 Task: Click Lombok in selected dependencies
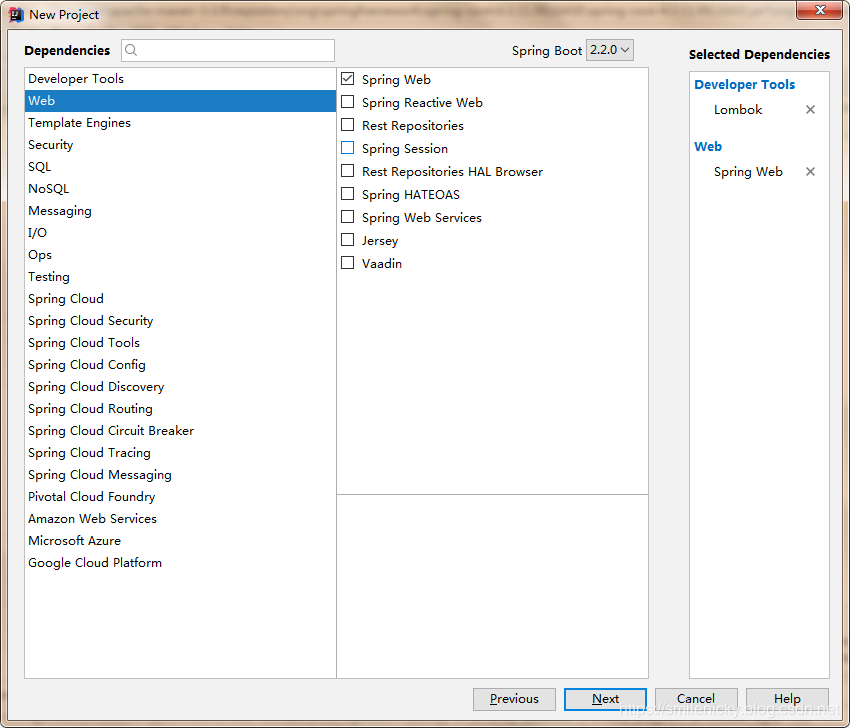pos(738,110)
